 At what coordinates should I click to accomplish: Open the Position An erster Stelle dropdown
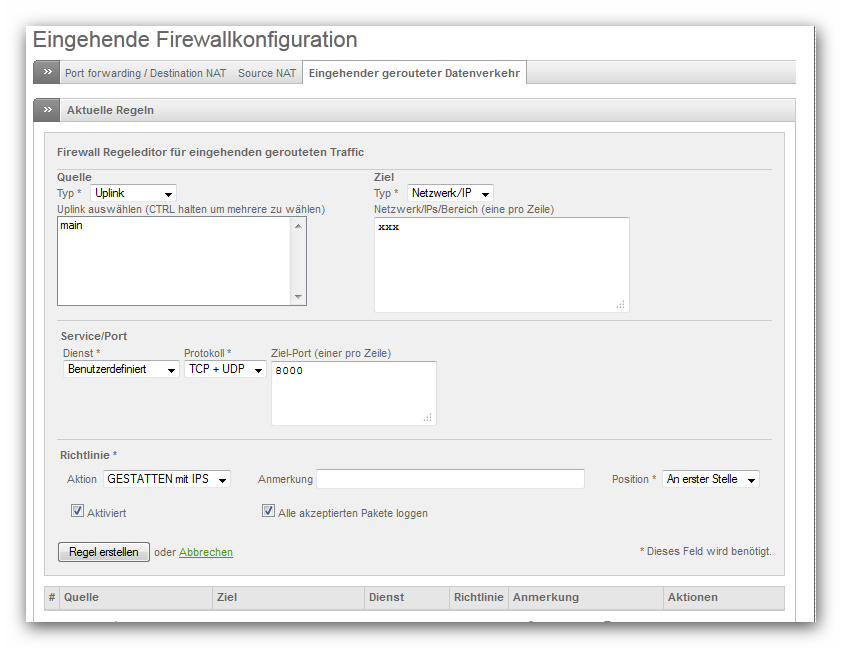[x=710, y=480]
